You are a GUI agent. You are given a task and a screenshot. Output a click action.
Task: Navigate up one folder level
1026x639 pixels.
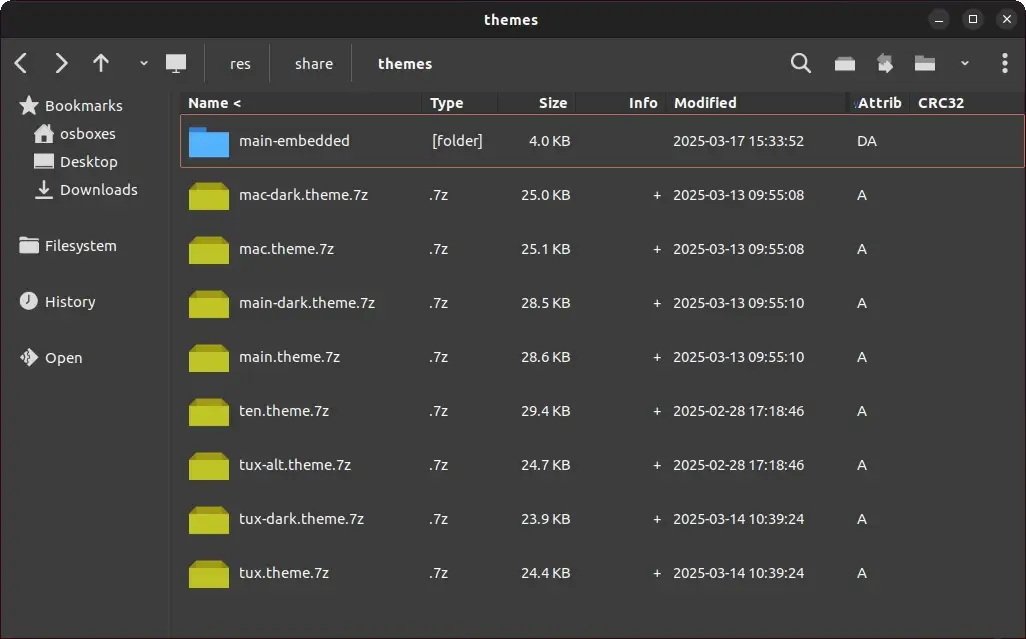click(x=101, y=64)
